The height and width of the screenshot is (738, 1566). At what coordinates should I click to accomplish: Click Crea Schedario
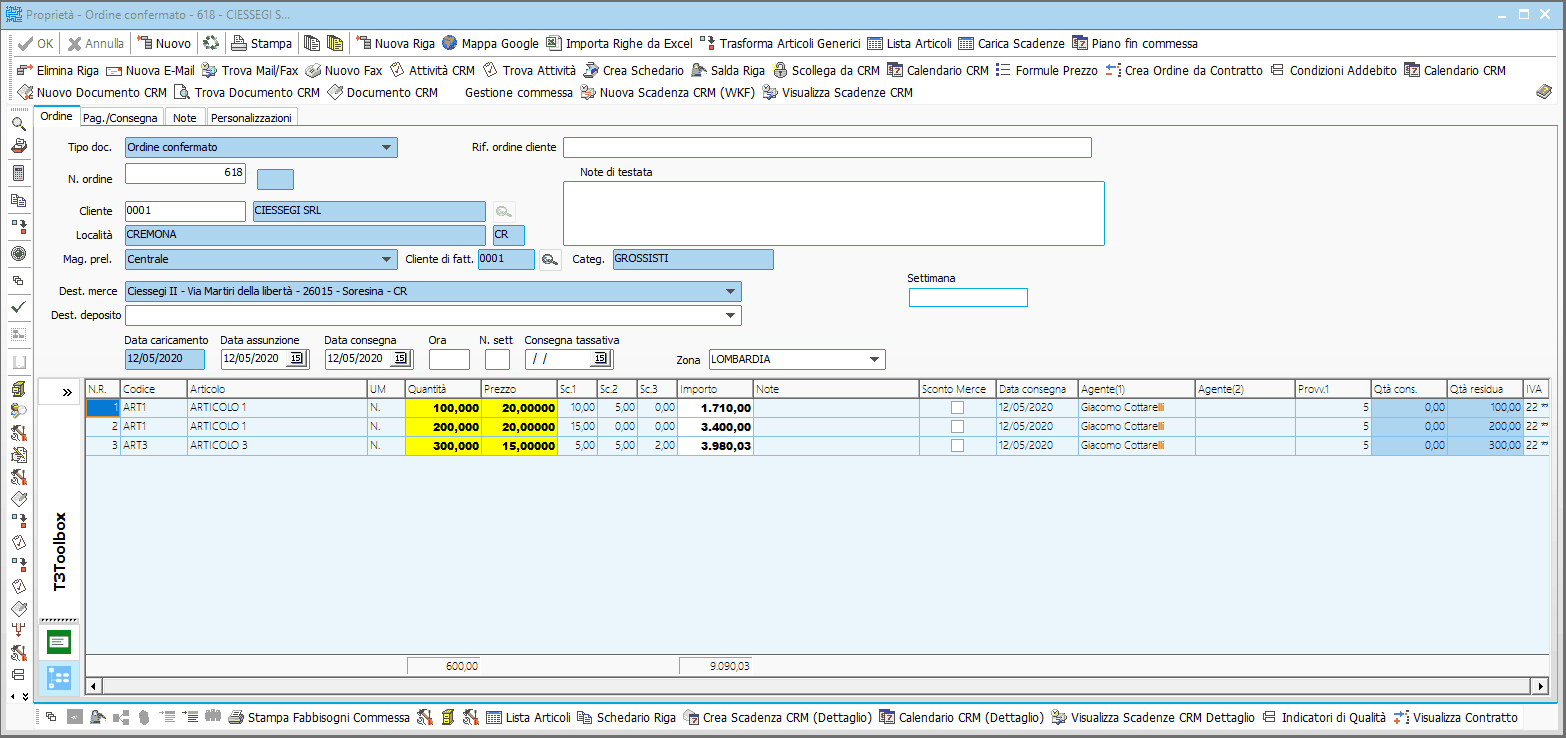pos(633,71)
